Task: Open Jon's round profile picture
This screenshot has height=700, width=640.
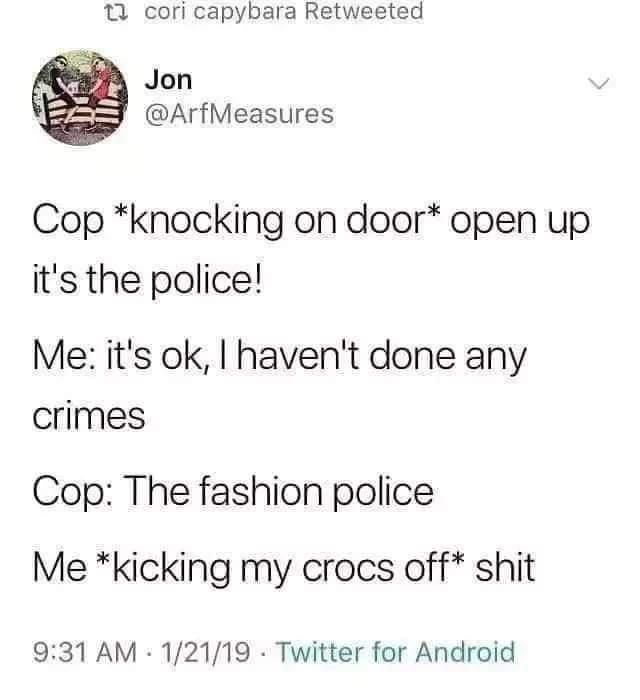Action: coord(80,98)
